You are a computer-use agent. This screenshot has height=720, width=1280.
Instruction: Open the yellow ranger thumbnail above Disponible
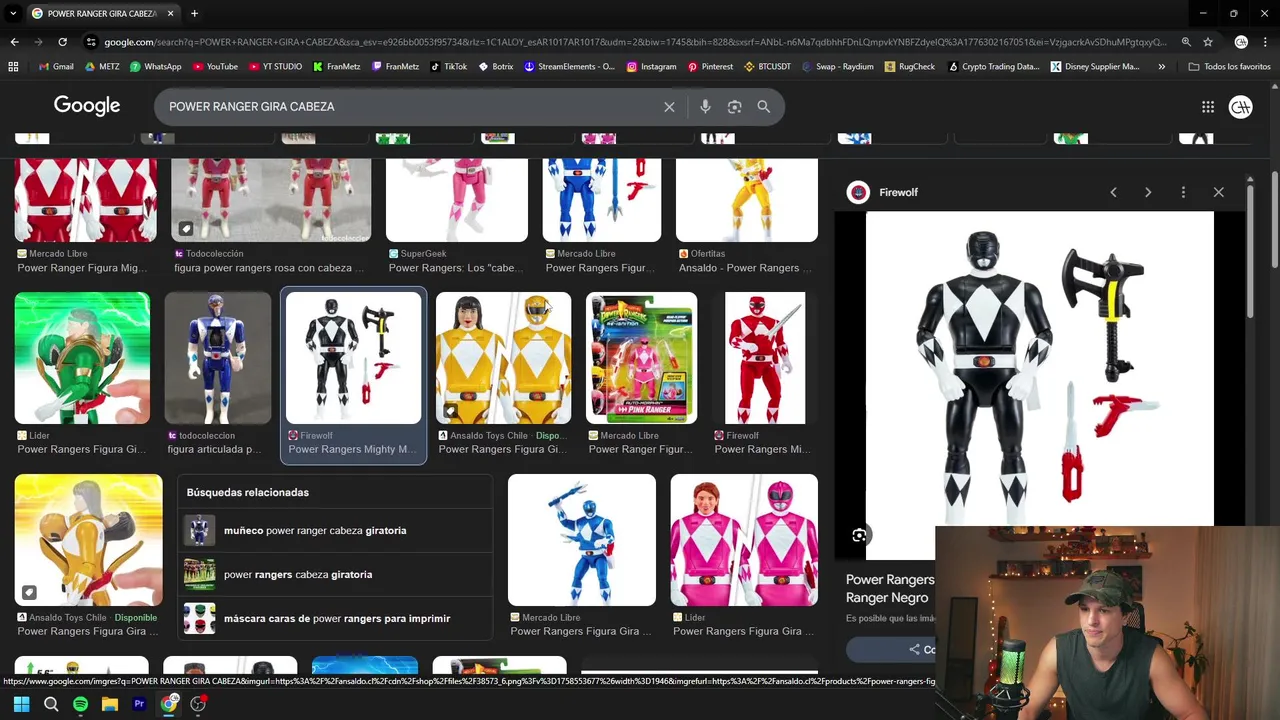pos(88,540)
